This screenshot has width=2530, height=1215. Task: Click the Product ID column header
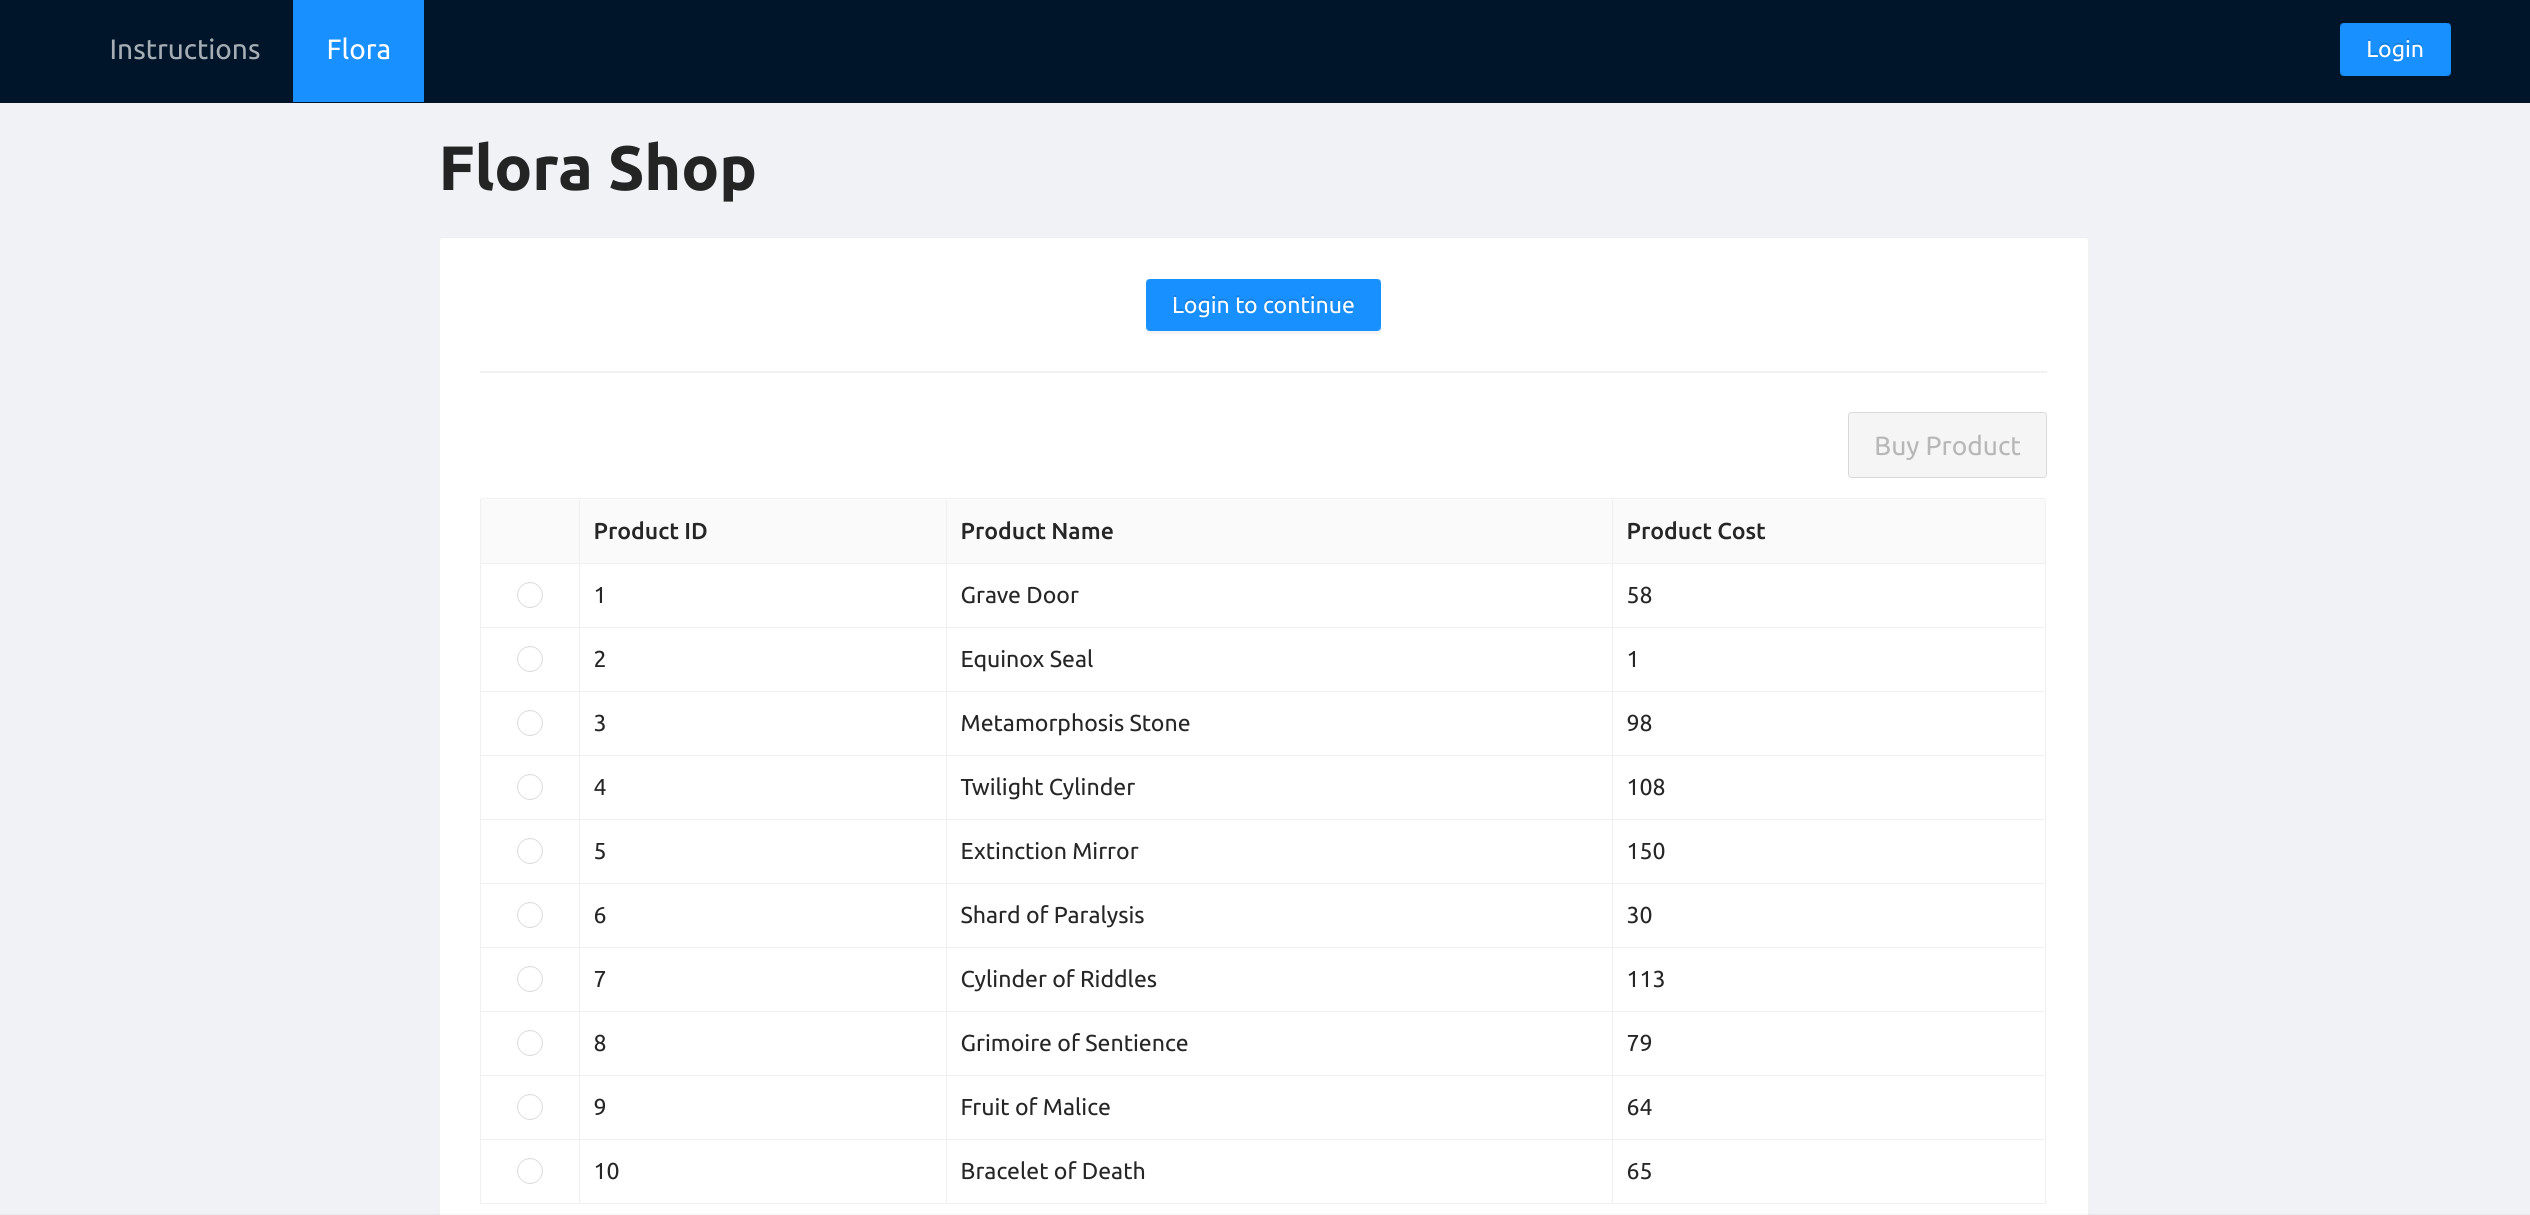coord(650,531)
